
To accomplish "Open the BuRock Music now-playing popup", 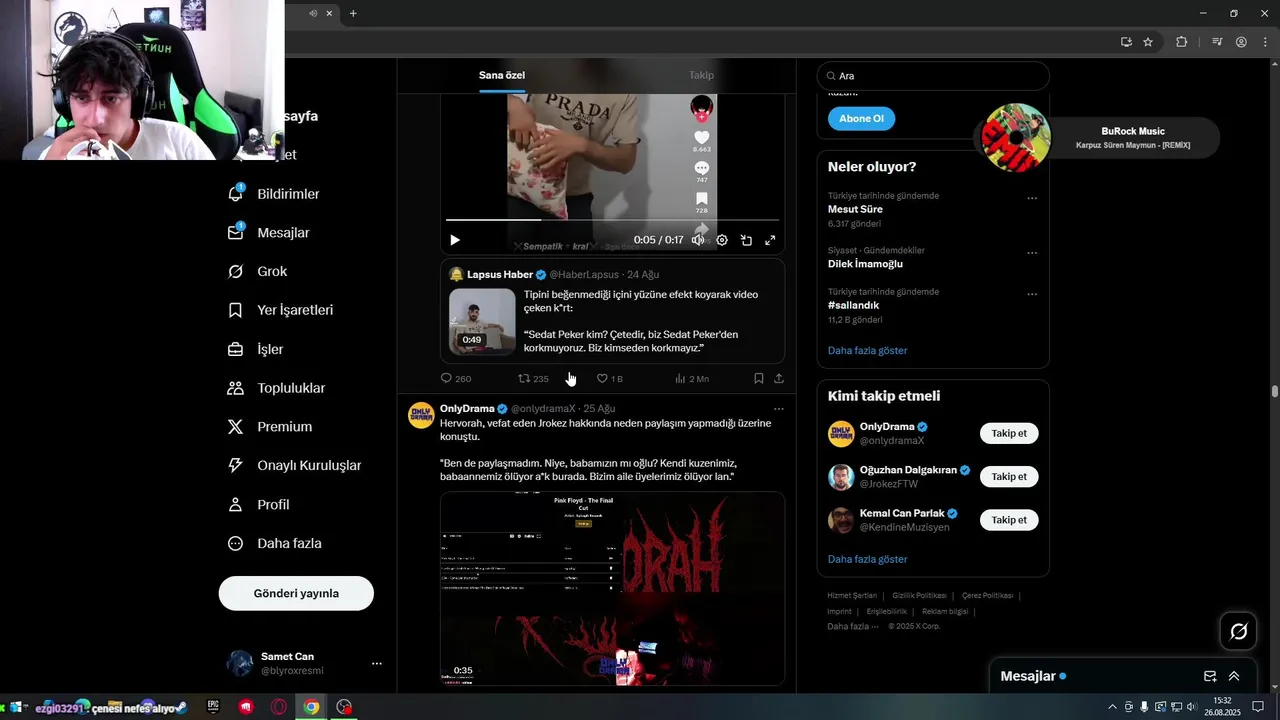I will coord(1100,138).
